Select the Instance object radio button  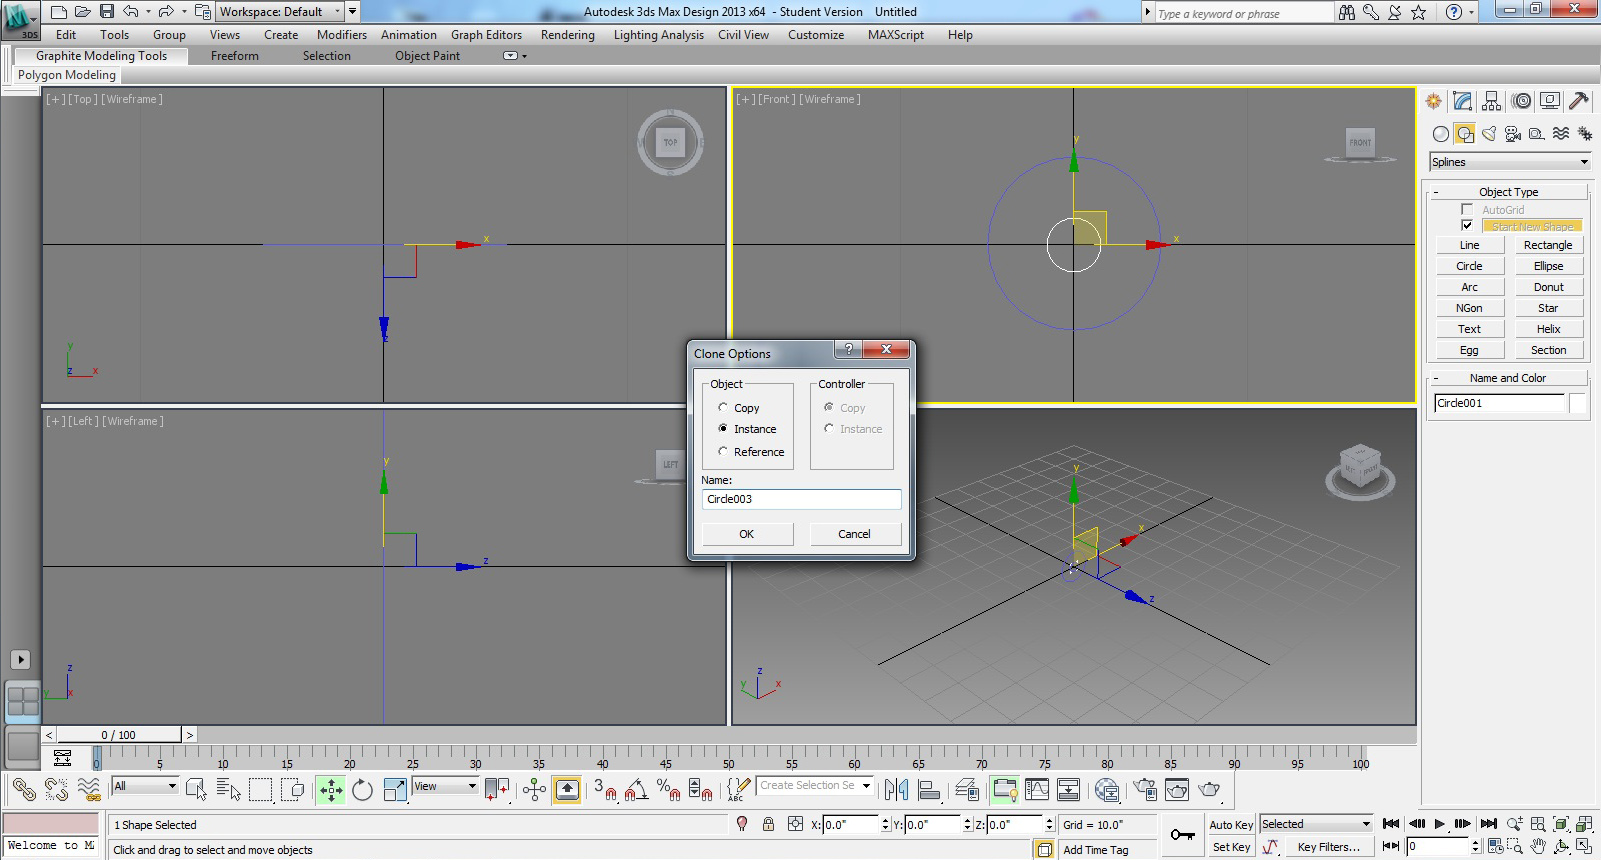point(723,428)
